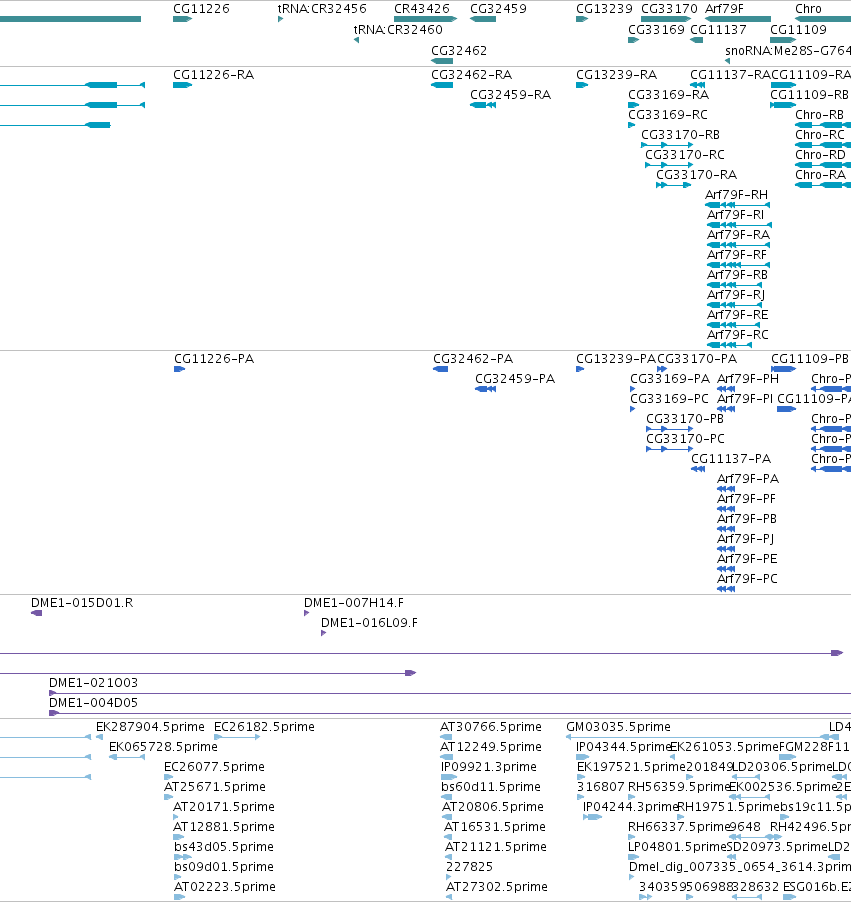Click the CG33169-RA transcript label
The width and height of the screenshot is (851, 902).
point(669,95)
